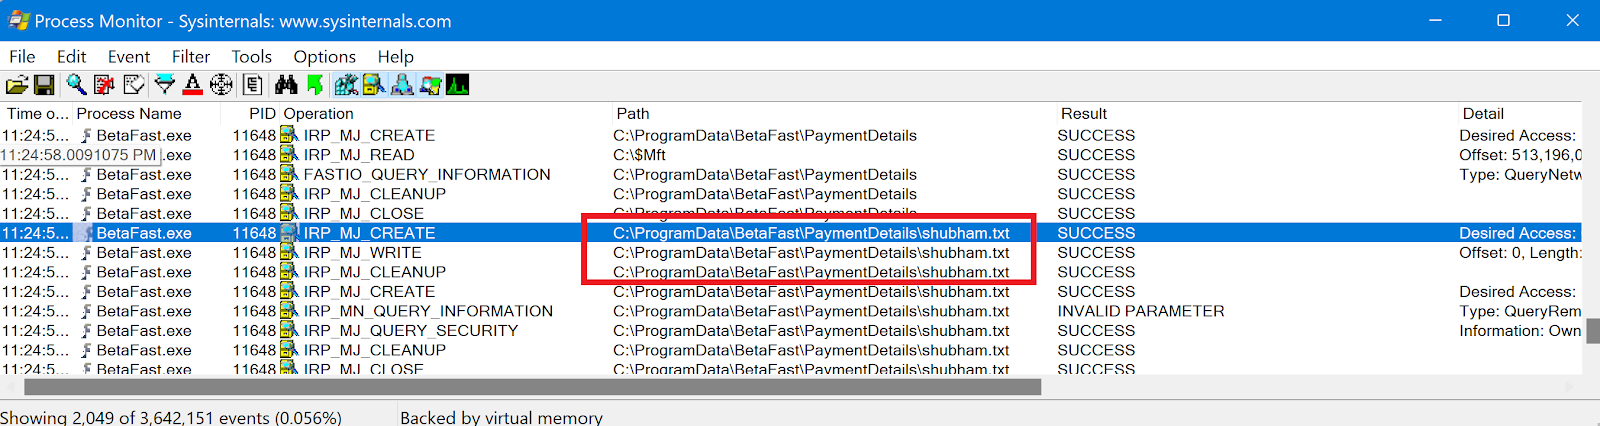1600x426 pixels.
Task: Click the Save floppy disk toolbar icon
Action: (x=44, y=85)
